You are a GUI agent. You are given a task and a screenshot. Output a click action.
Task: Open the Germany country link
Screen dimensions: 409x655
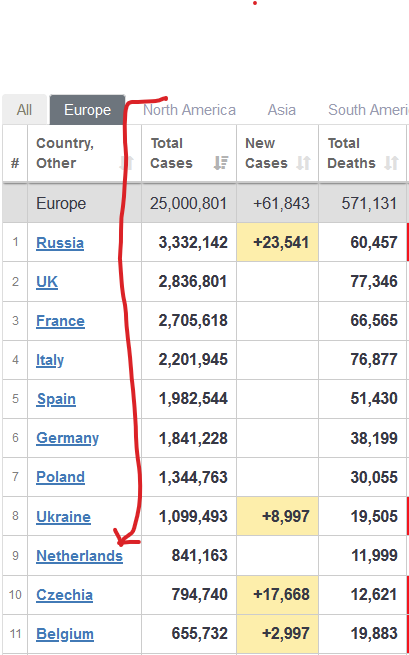point(67,438)
